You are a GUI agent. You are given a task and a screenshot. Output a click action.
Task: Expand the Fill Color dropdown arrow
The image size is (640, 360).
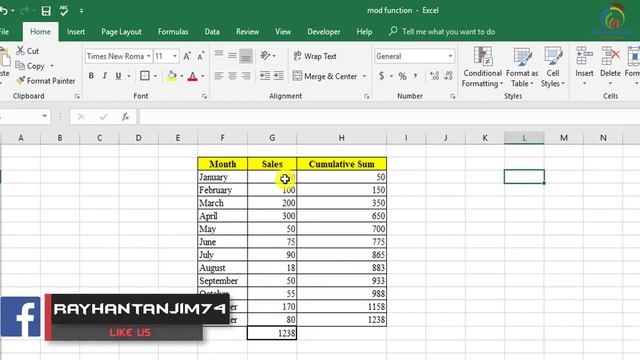(x=182, y=76)
